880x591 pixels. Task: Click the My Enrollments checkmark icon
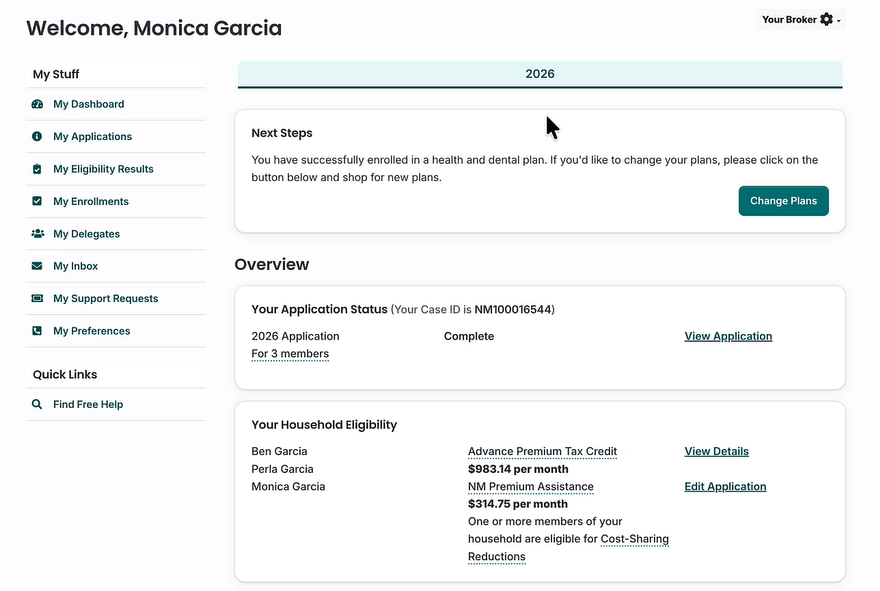37,202
